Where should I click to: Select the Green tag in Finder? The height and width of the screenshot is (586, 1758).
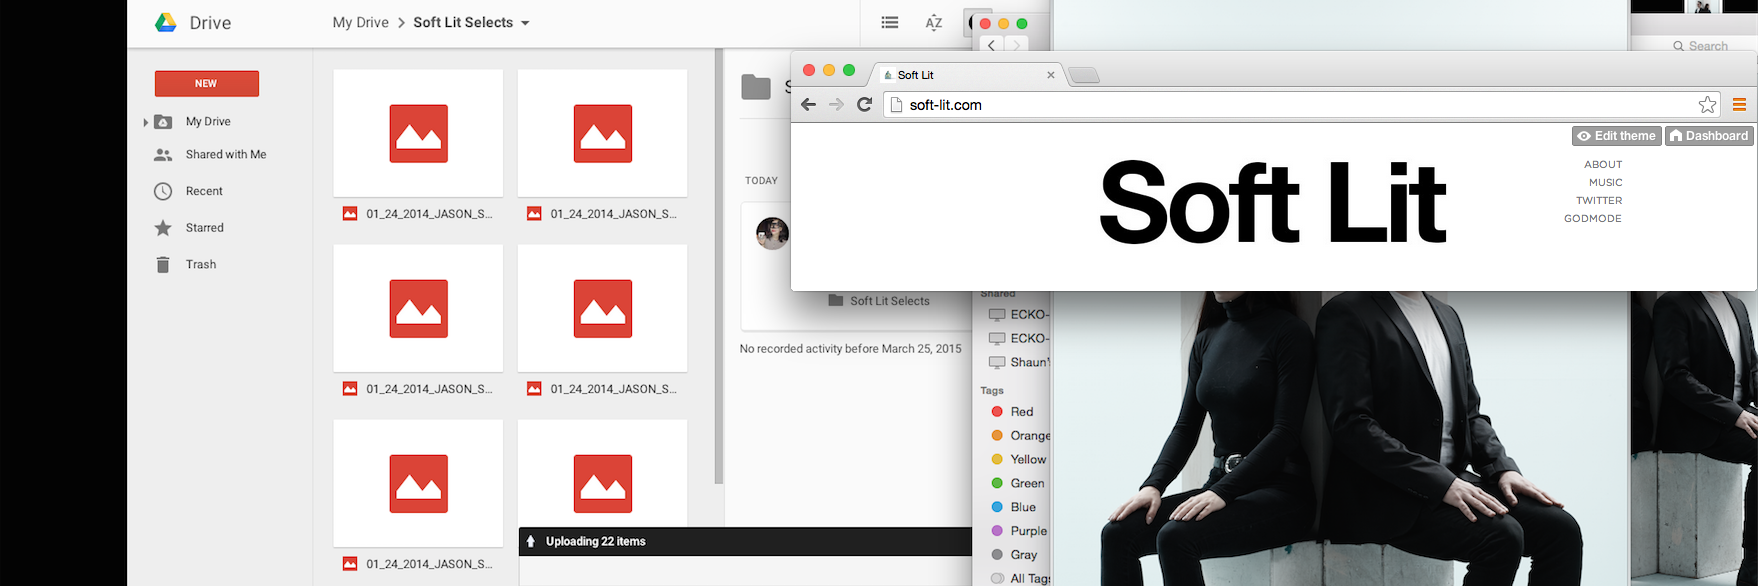(1017, 484)
